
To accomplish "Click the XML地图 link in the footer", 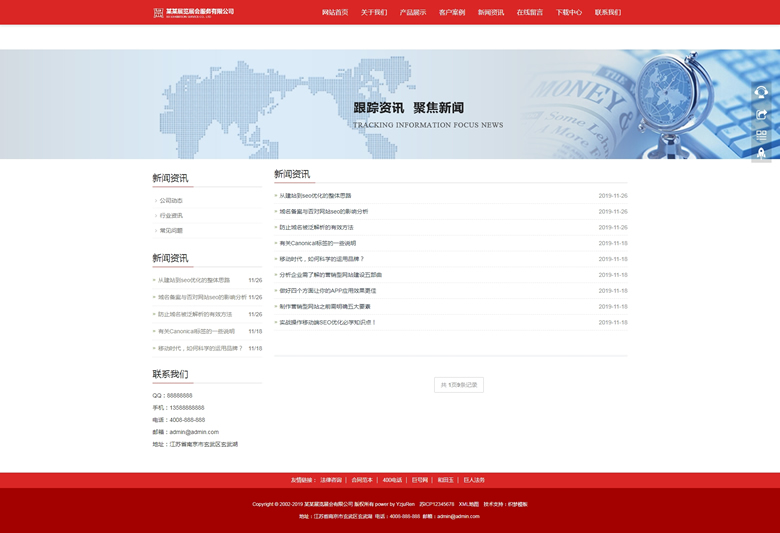I will (469, 504).
